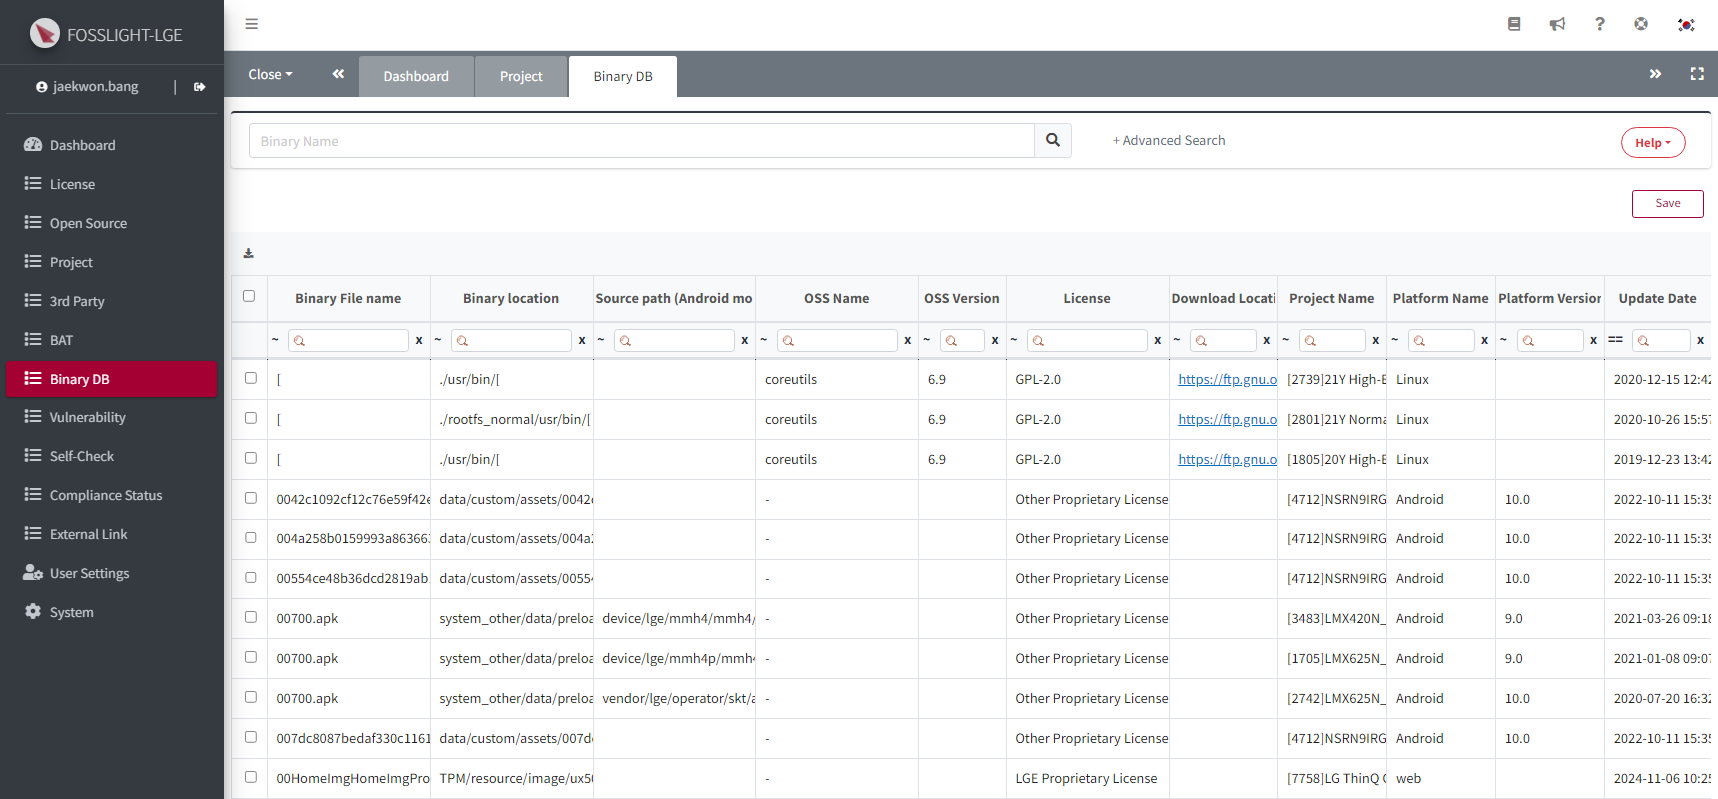Open filter operator dropdown for Project Name
Viewport: 1718px width, 799px height.
pyautogui.click(x=1286, y=340)
